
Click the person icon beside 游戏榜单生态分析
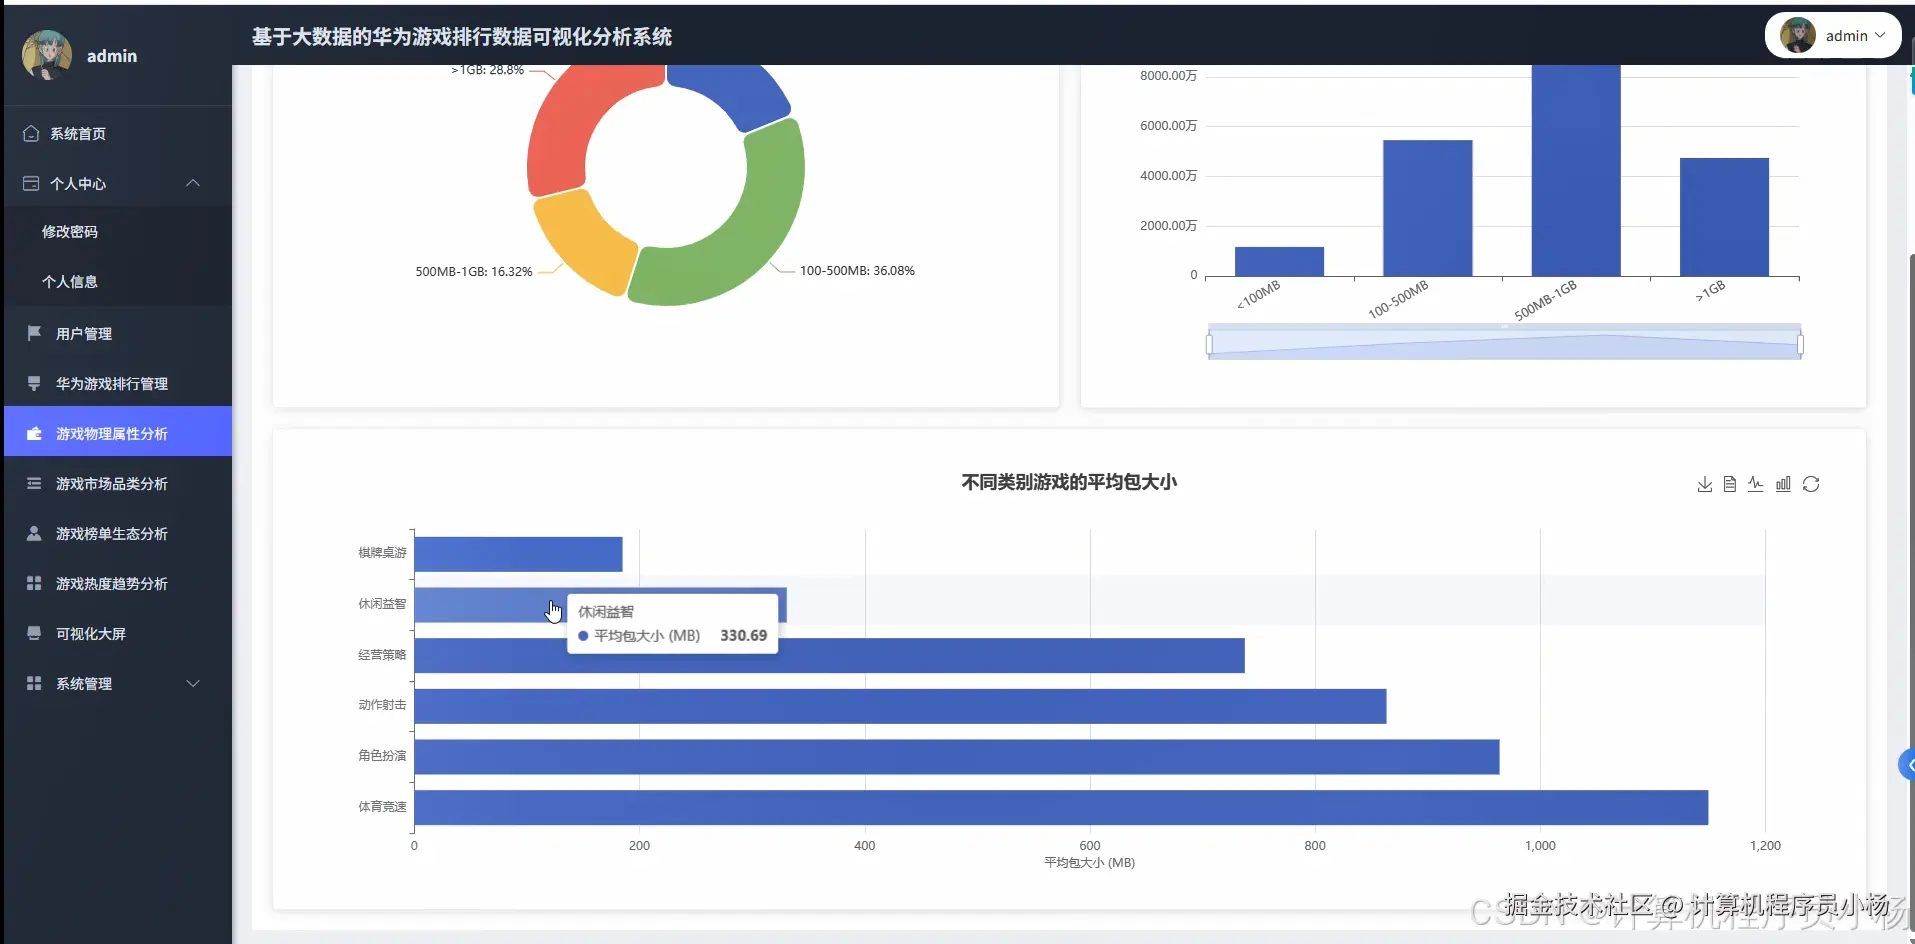[34, 533]
